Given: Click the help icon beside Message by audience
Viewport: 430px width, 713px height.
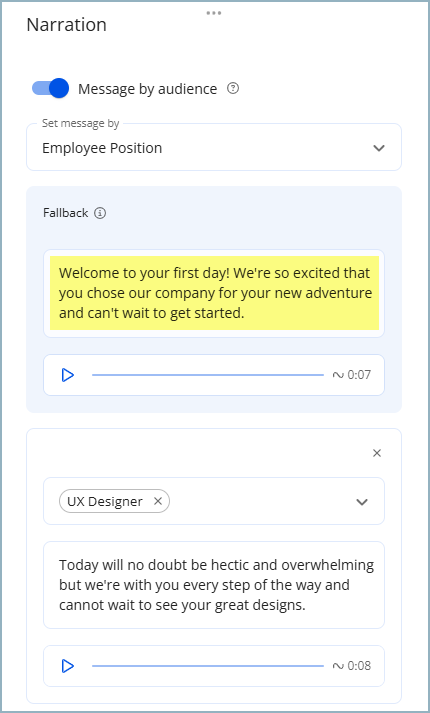Looking at the screenshot, I should click(233, 88).
